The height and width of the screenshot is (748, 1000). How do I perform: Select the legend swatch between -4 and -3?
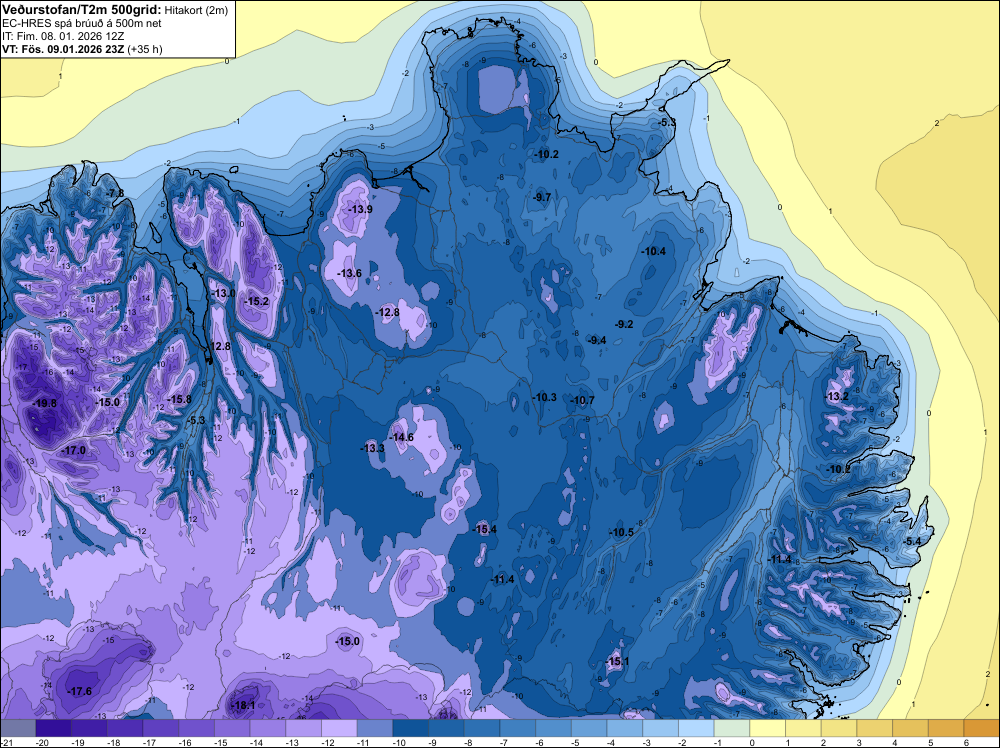click(625, 728)
